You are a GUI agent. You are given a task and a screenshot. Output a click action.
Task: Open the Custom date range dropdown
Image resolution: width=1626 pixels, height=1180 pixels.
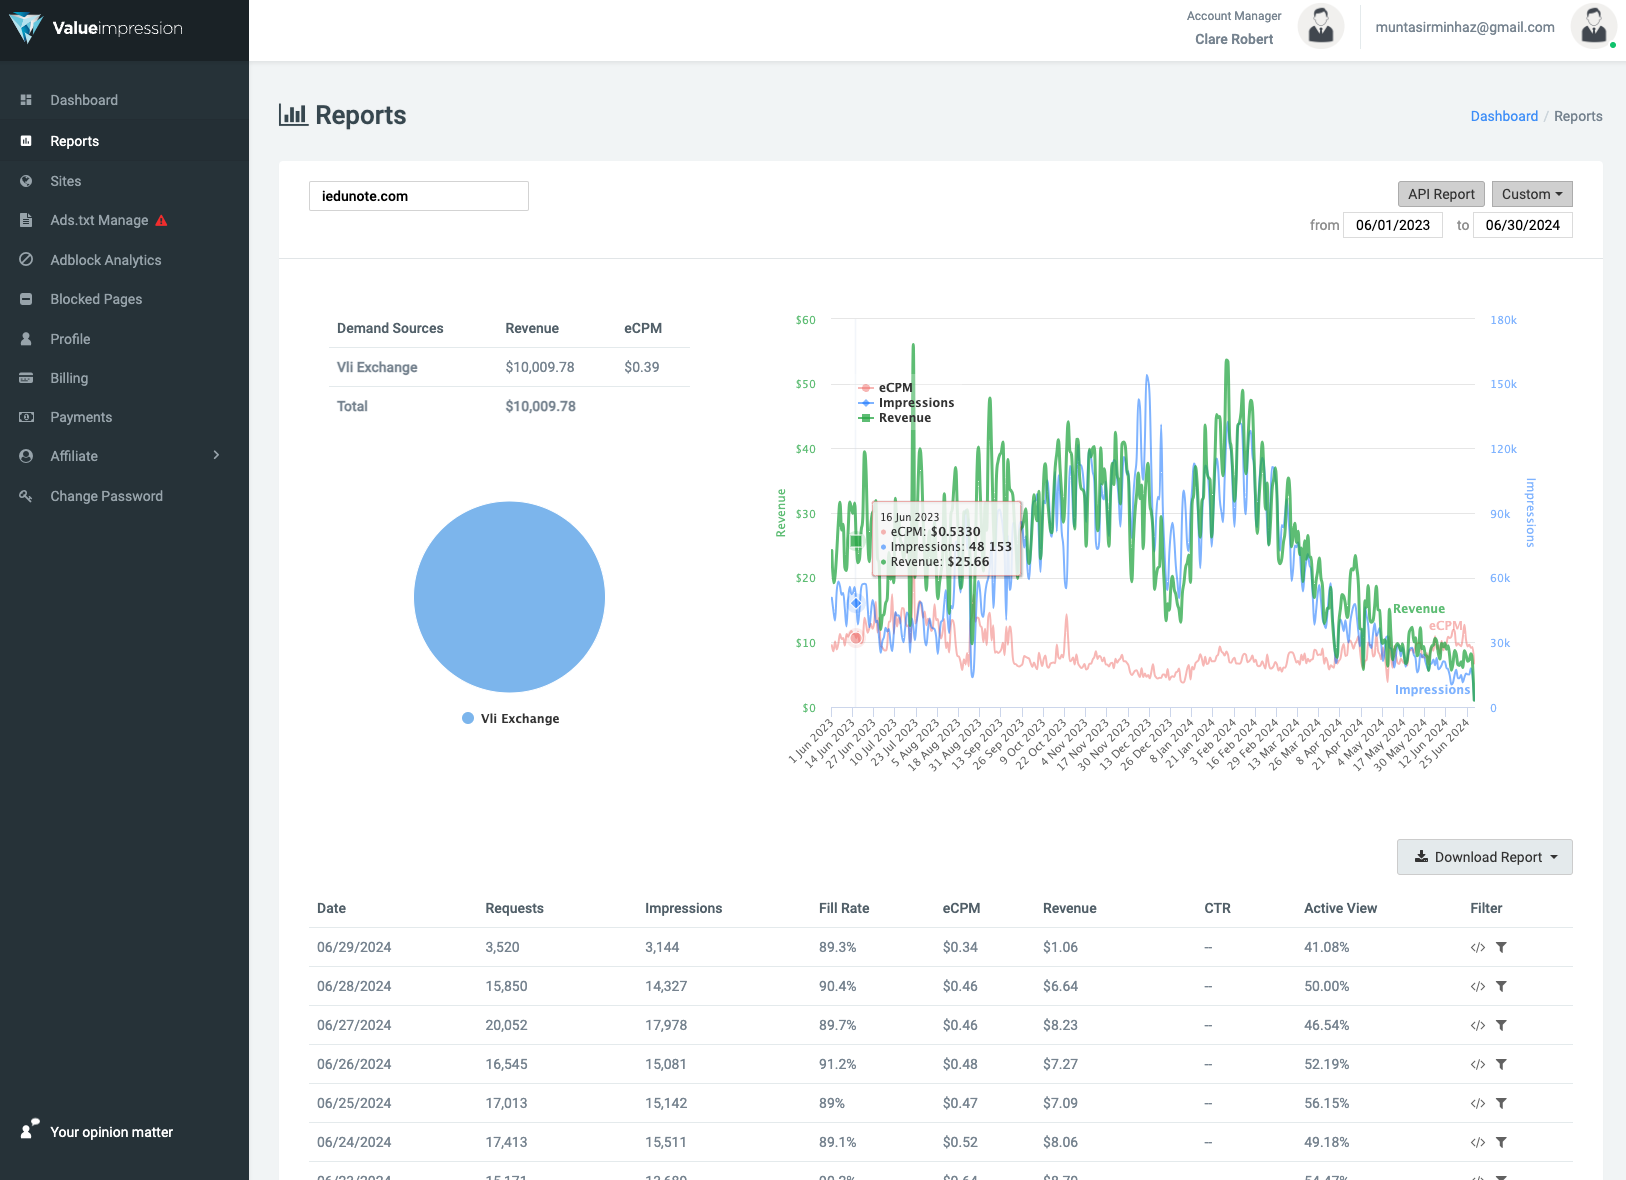(x=1532, y=194)
